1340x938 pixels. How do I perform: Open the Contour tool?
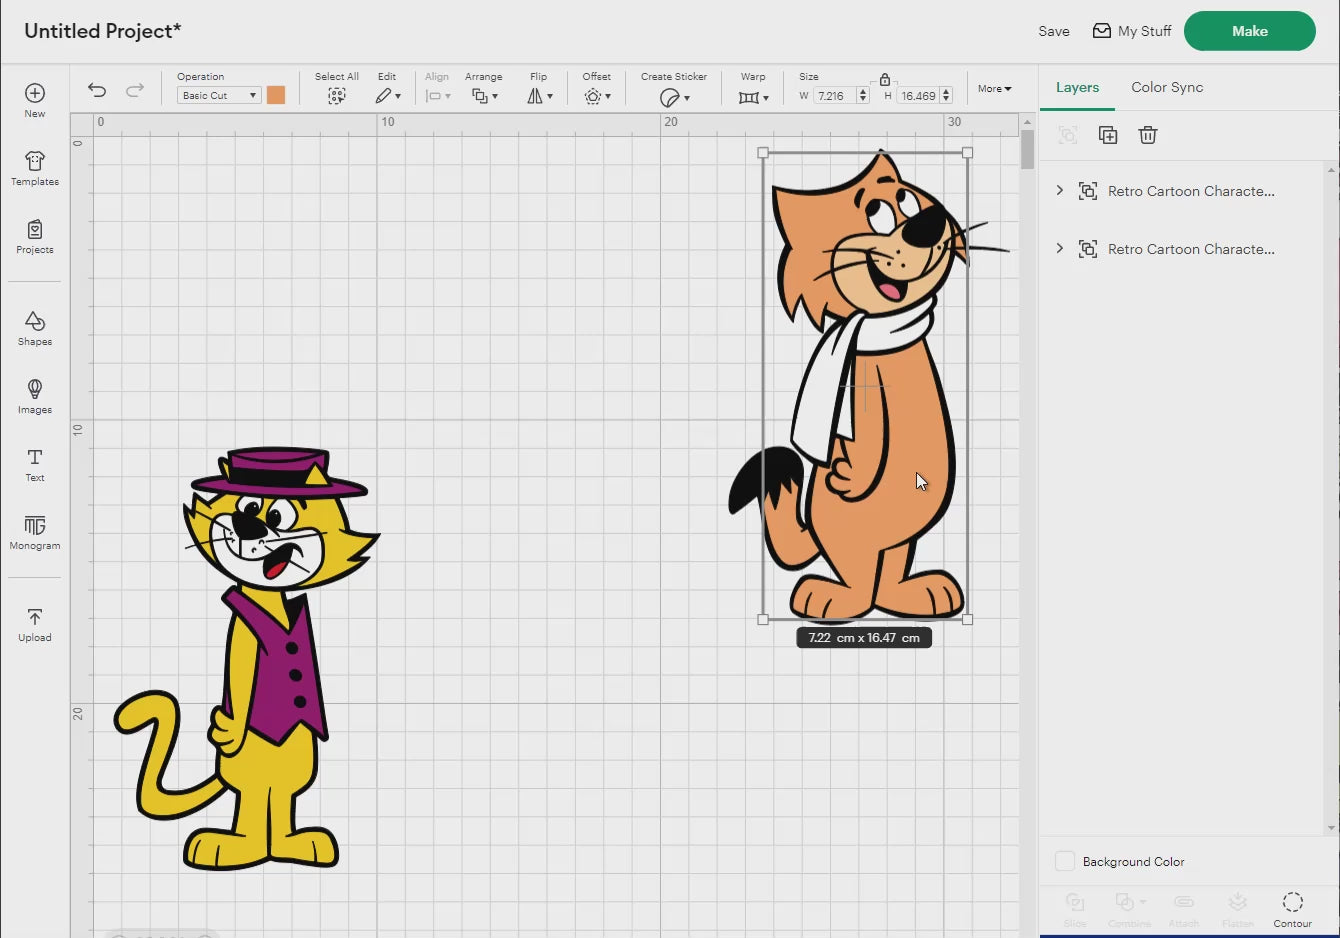tap(1292, 910)
